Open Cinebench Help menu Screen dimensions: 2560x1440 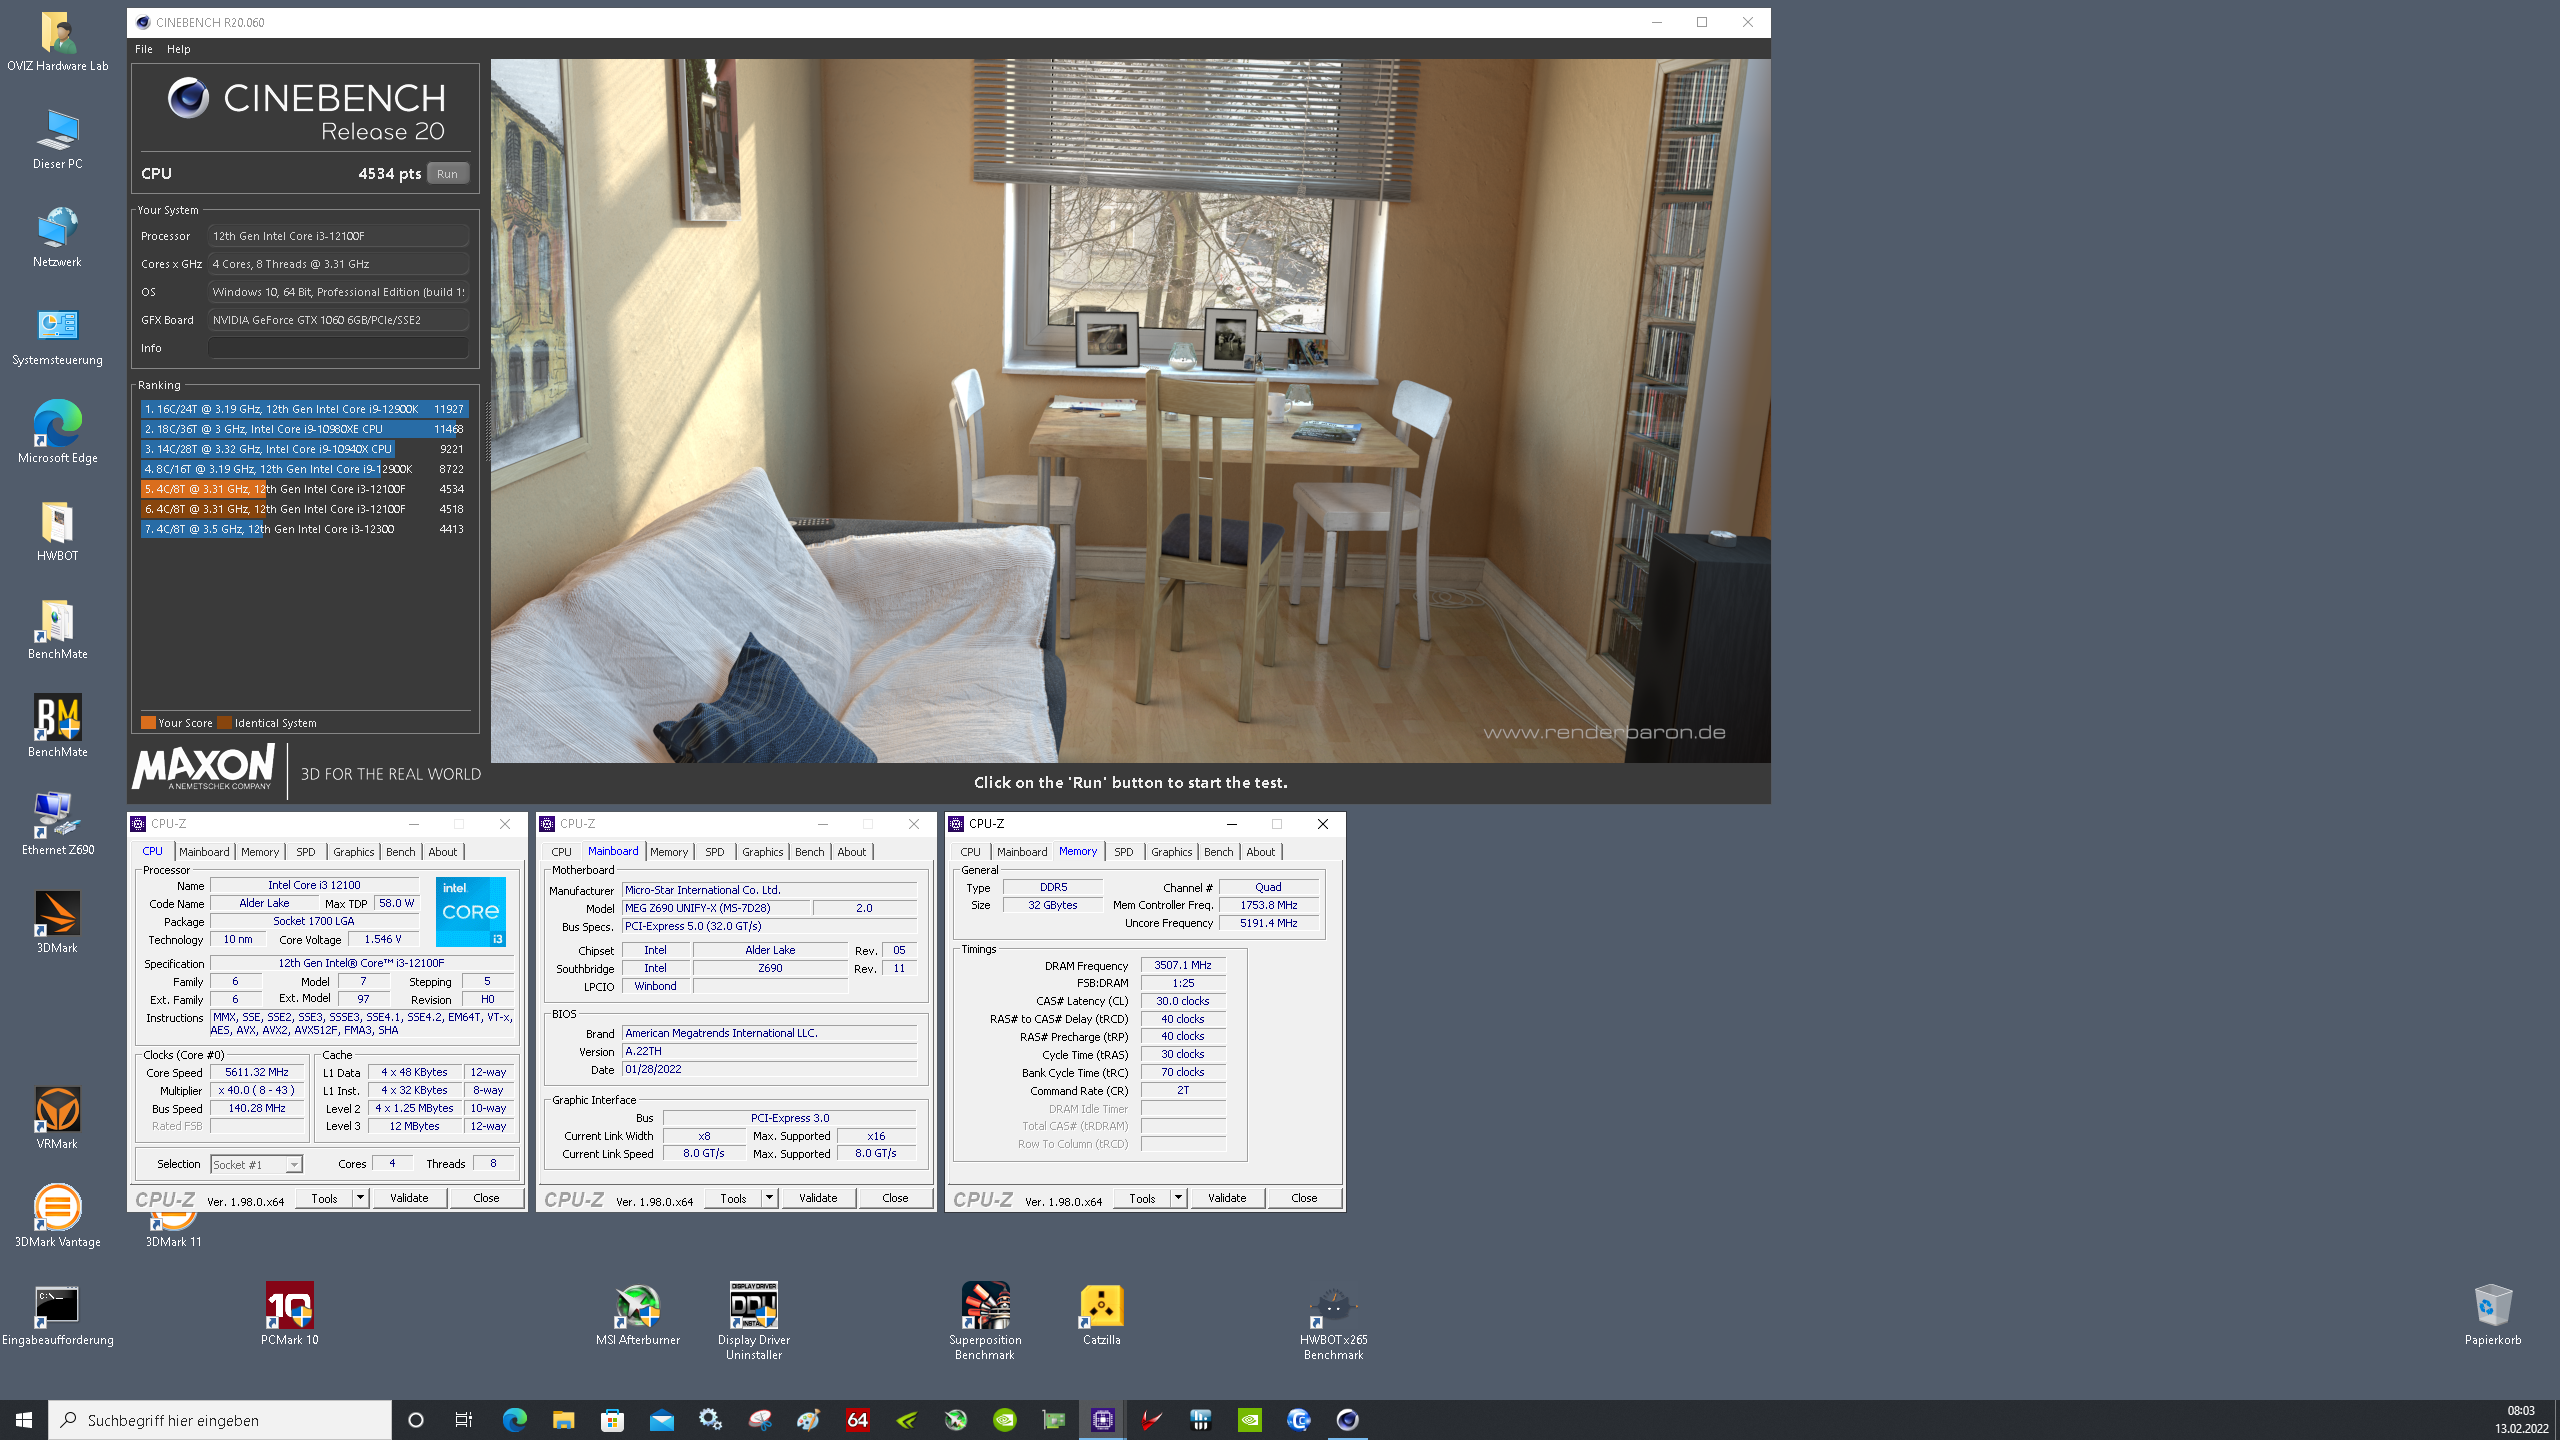coord(178,49)
